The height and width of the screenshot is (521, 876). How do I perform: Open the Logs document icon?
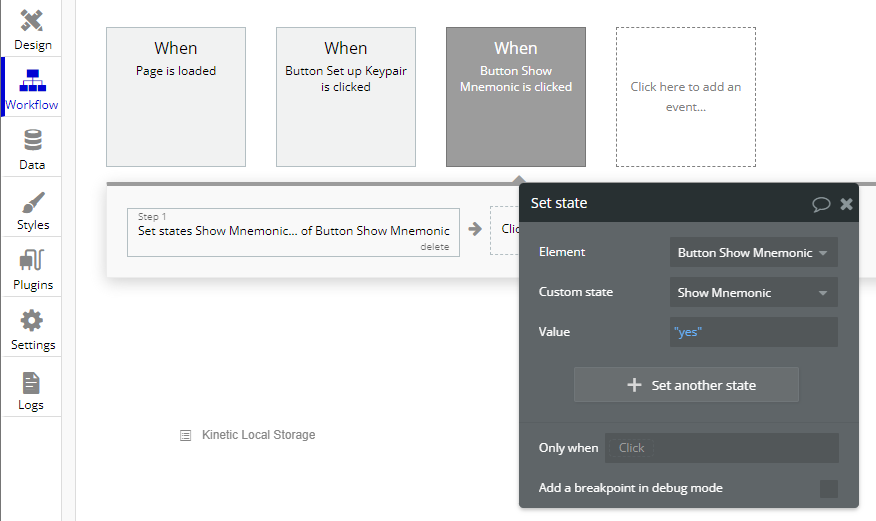pyautogui.click(x=32, y=382)
